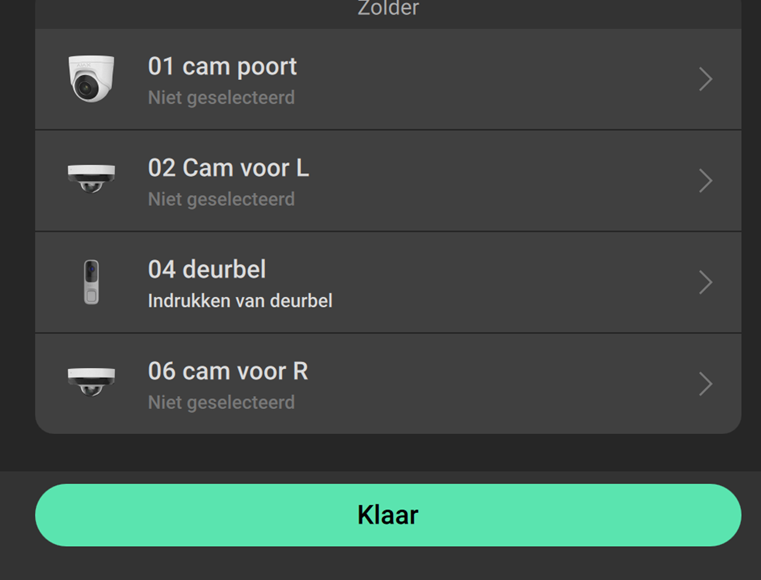The height and width of the screenshot is (580, 761).
Task: Choose the "02 Cam voor L" title text
Action: [x=228, y=168]
